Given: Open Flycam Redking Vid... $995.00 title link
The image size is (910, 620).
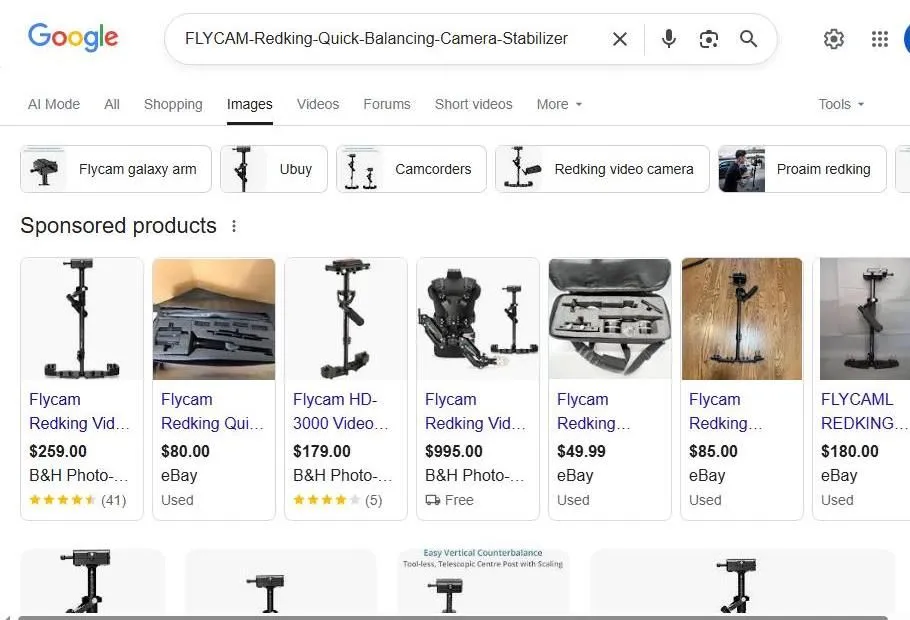Looking at the screenshot, I should tap(475, 412).
